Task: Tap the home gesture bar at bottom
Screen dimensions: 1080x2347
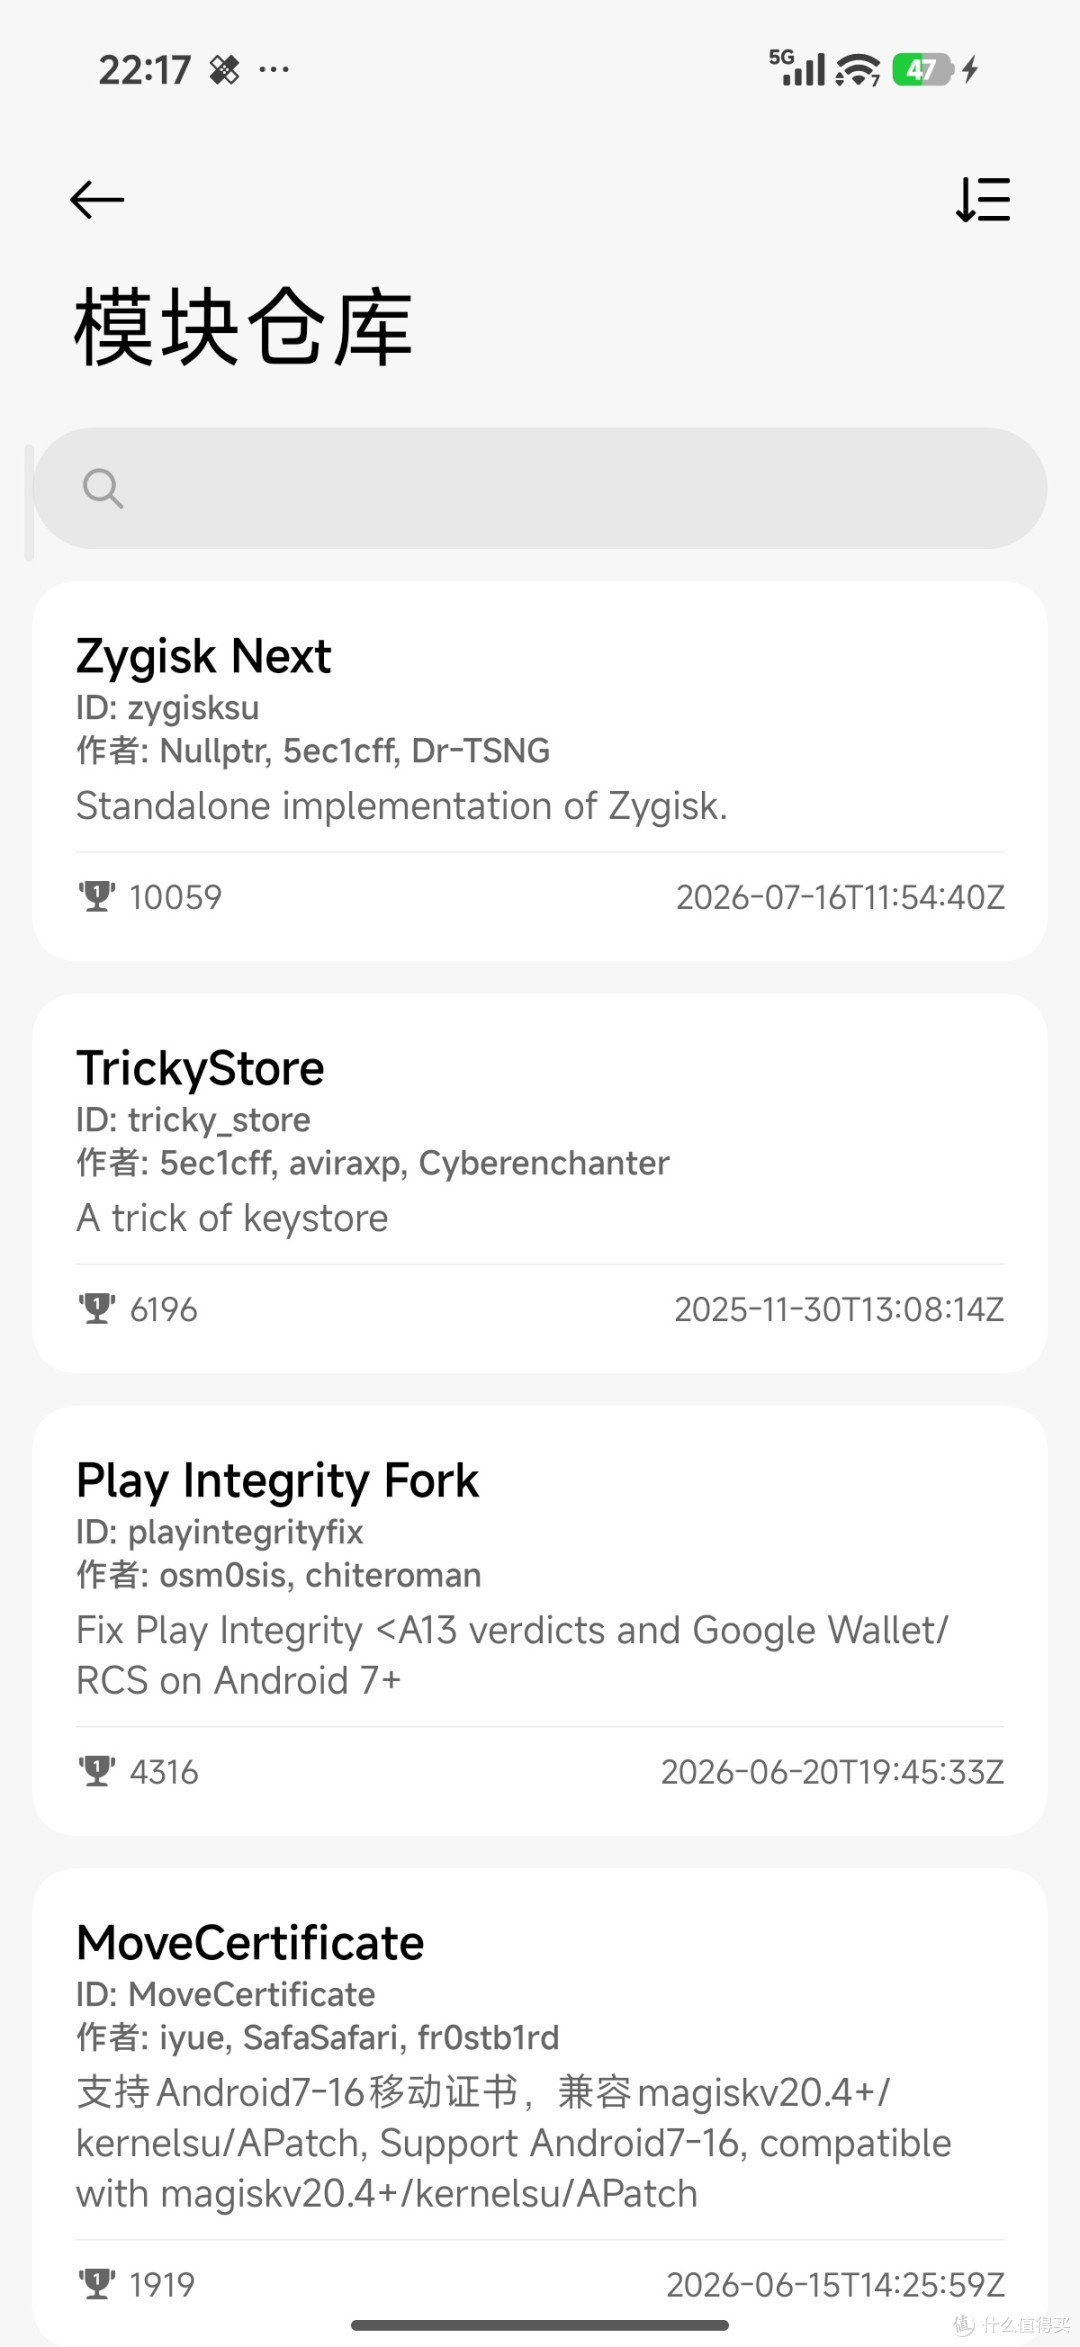Action: [x=540, y=2324]
